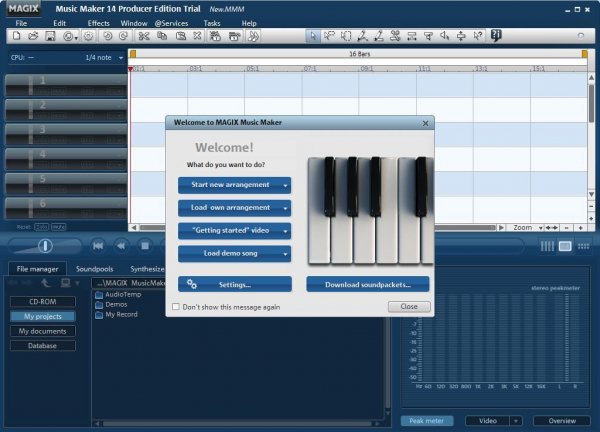Create a new arrangement via toolbar icon
This screenshot has height=432, width=600.
tap(16, 36)
